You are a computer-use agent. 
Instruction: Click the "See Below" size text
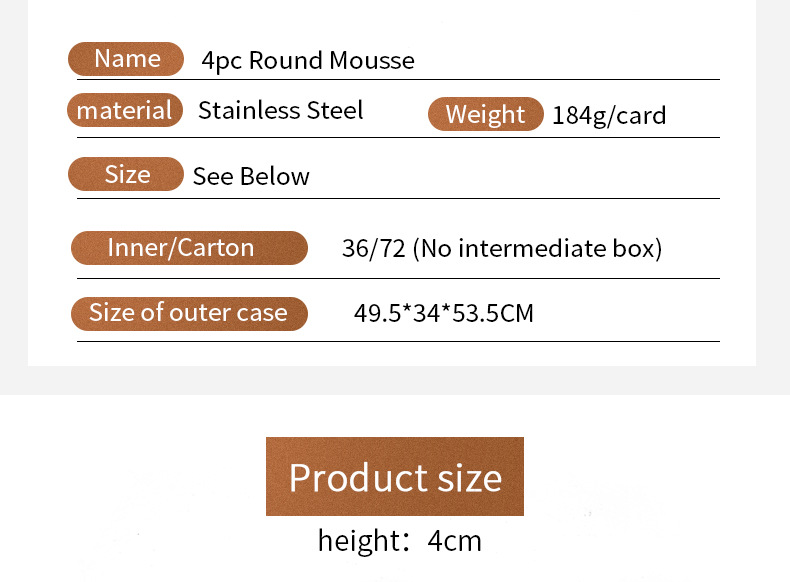251,177
